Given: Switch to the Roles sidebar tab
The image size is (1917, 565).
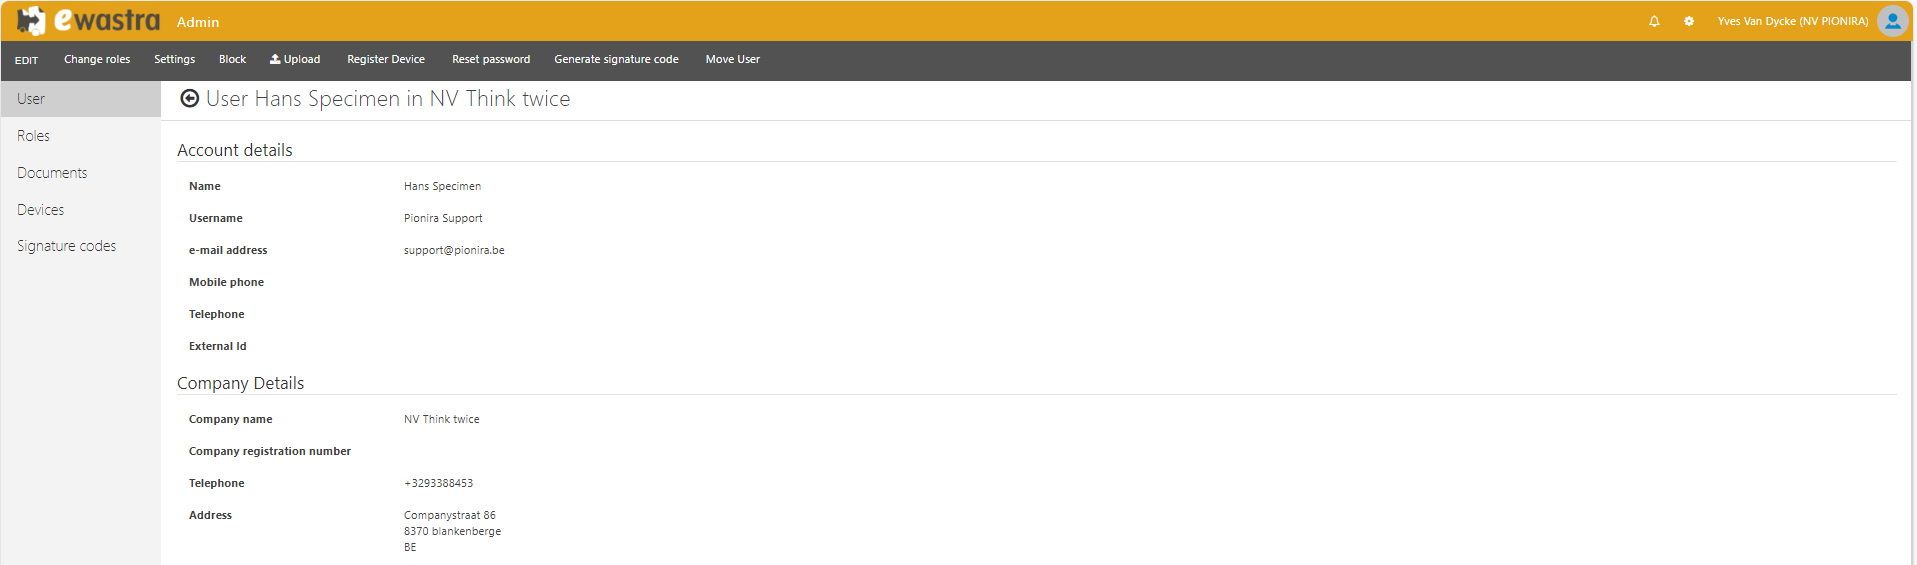Looking at the screenshot, I should click(x=80, y=136).
